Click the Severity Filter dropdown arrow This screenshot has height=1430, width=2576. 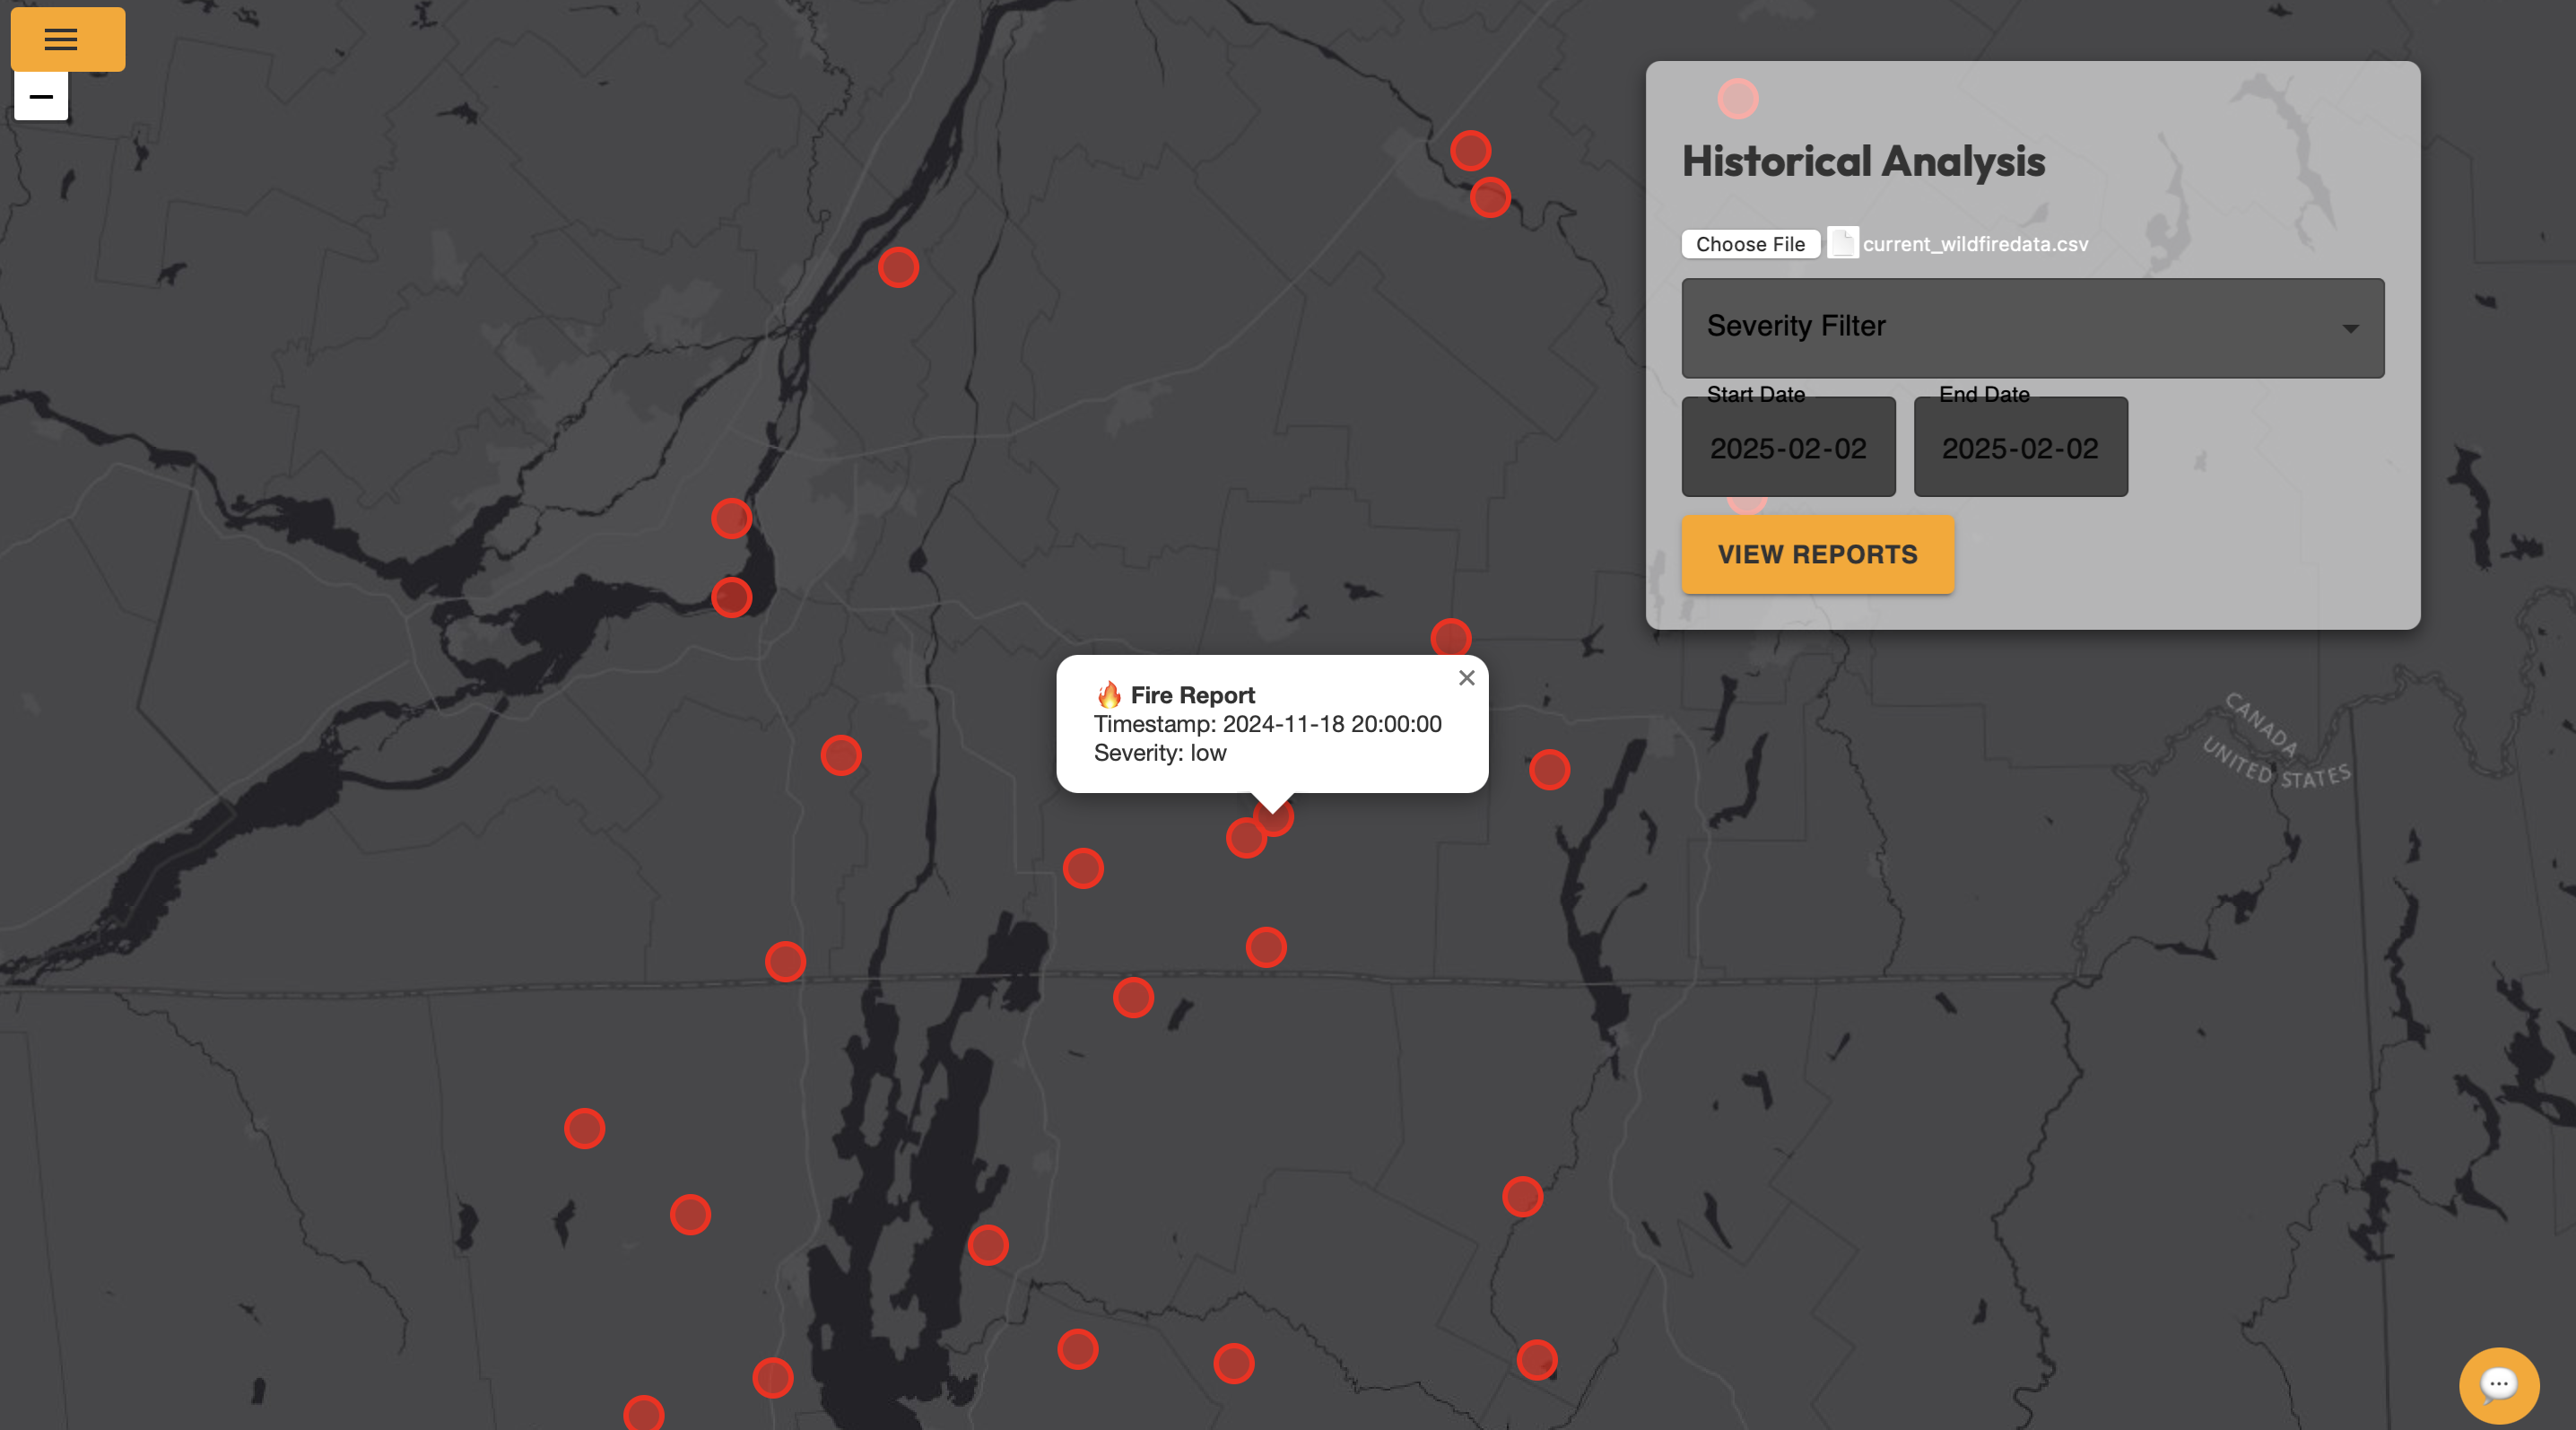click(2350, 328)
